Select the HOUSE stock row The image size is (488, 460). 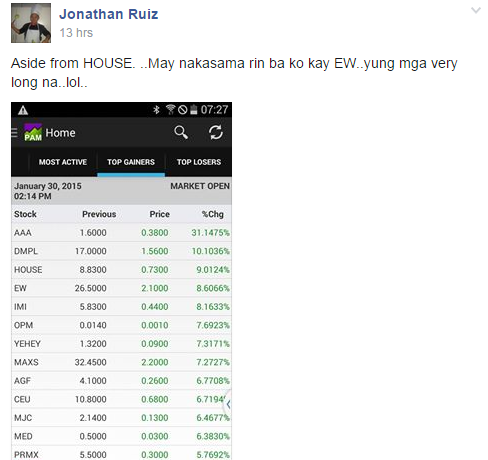pyautogui.click(x=121, y=270)
